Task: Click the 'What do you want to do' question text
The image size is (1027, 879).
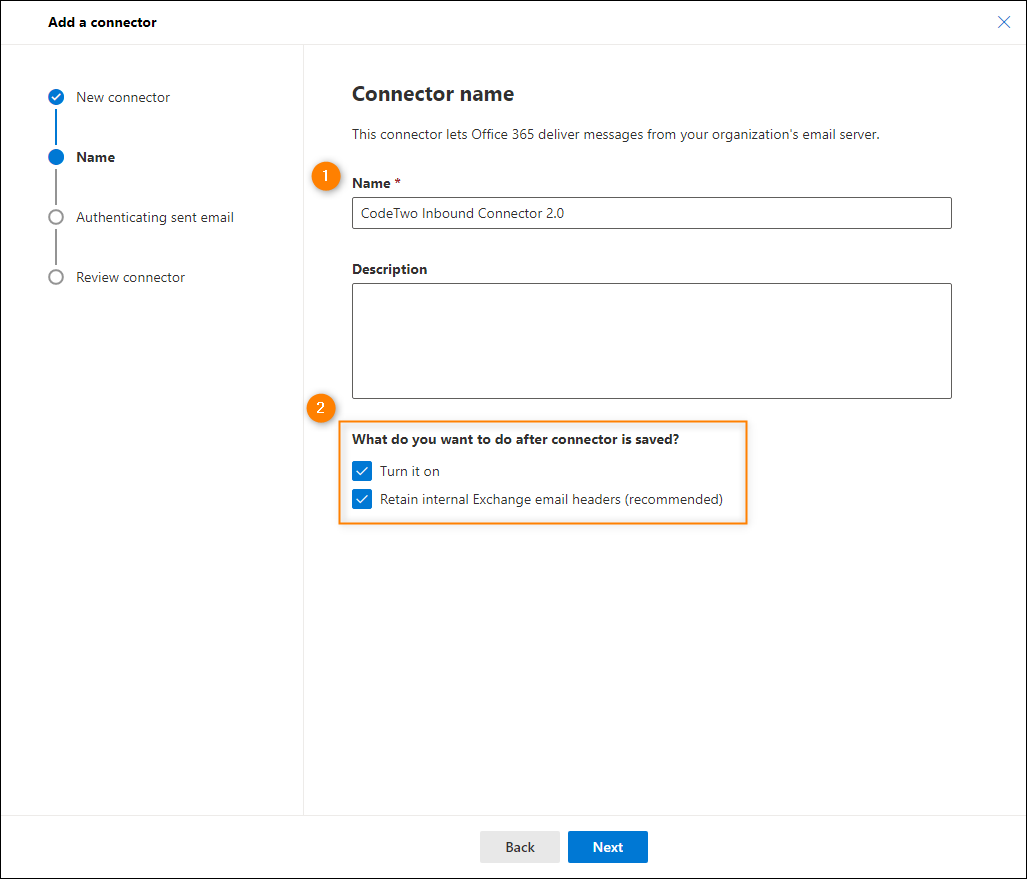Action: click(515, 439)
